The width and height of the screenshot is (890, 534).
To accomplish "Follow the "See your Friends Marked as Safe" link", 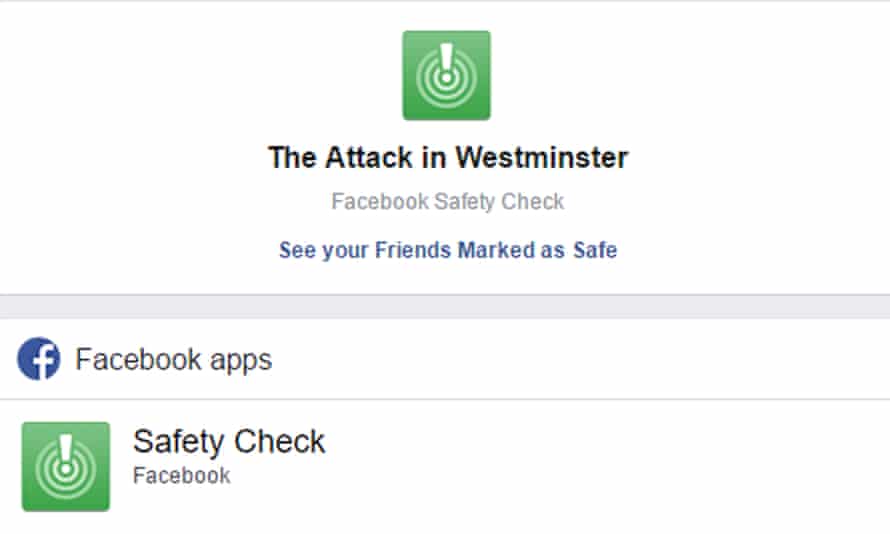I will pyautogui.click(x=447, y=250).
